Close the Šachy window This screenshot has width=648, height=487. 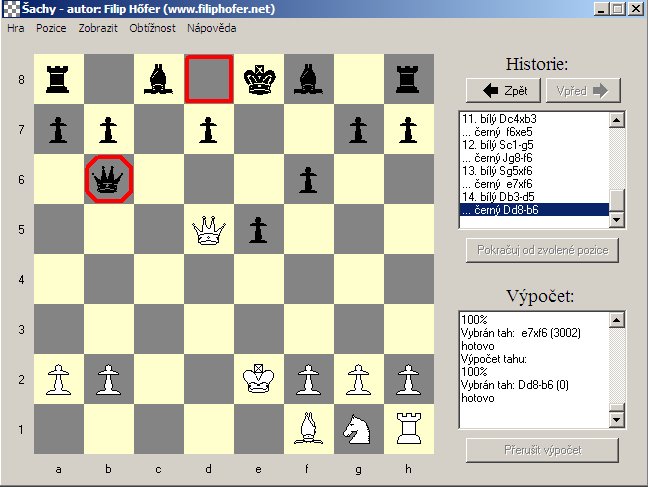coord(635,9)
